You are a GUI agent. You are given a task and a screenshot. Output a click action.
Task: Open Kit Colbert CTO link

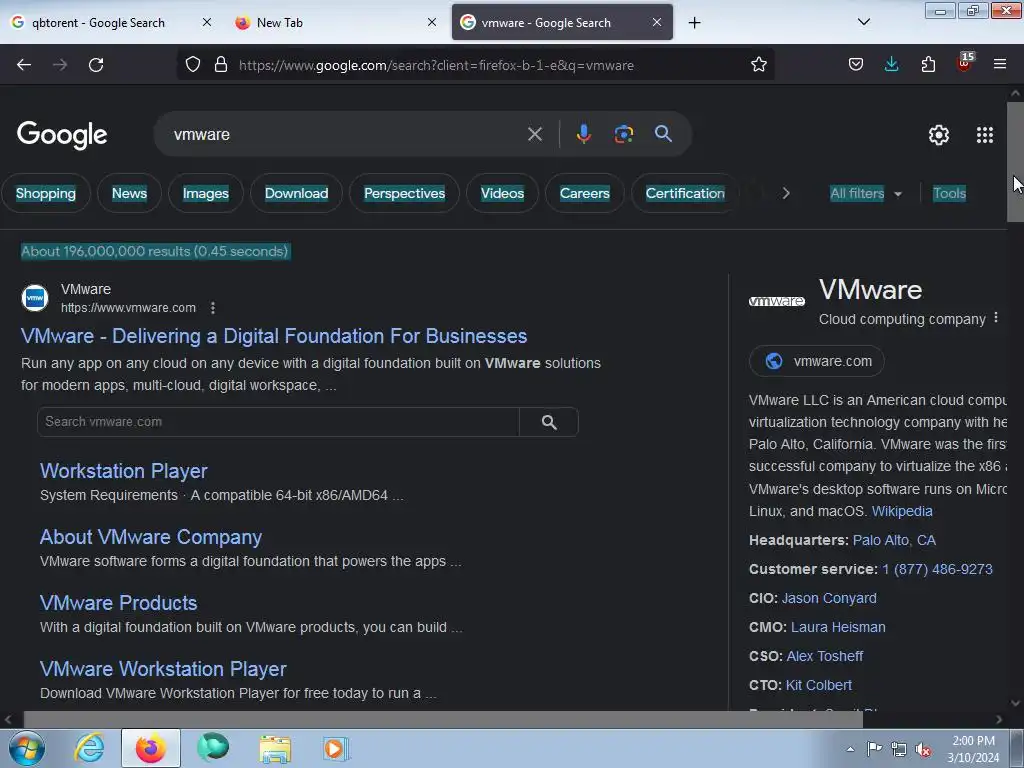coord(818,685)
